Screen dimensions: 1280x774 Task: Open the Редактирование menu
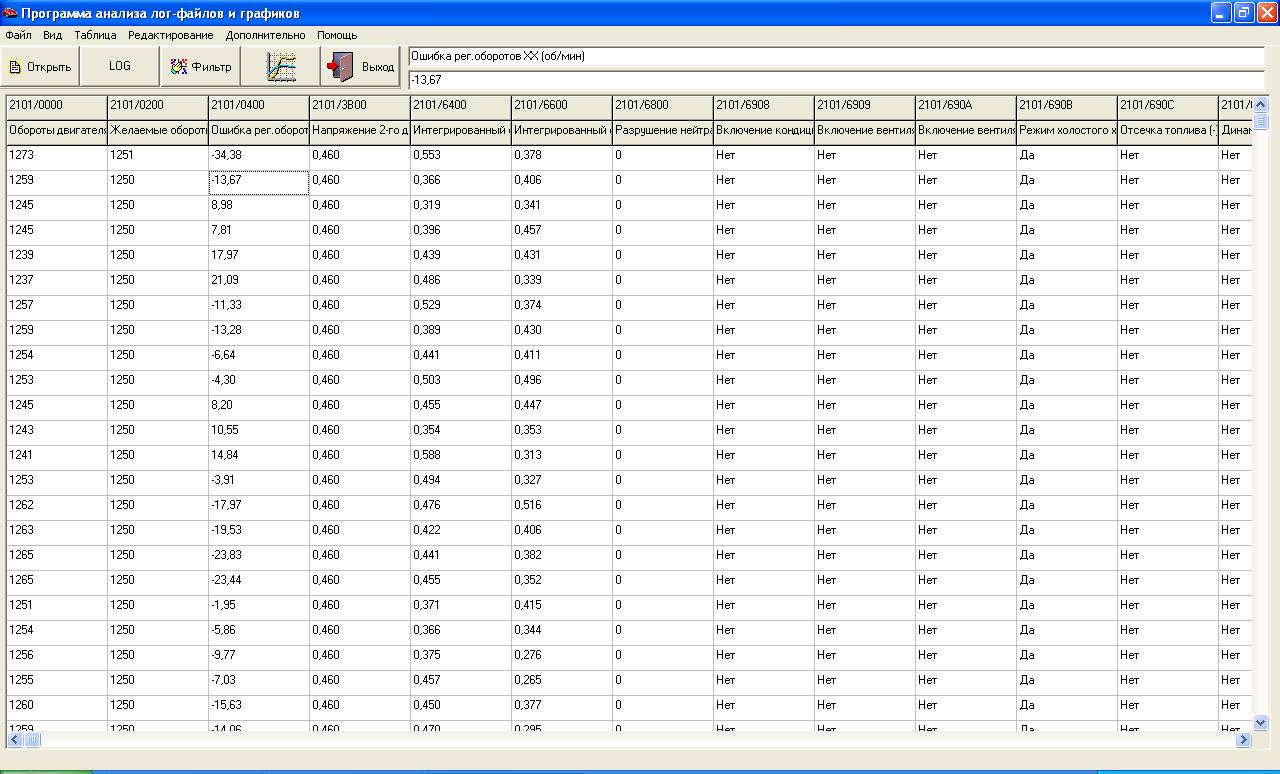(171, 35)
